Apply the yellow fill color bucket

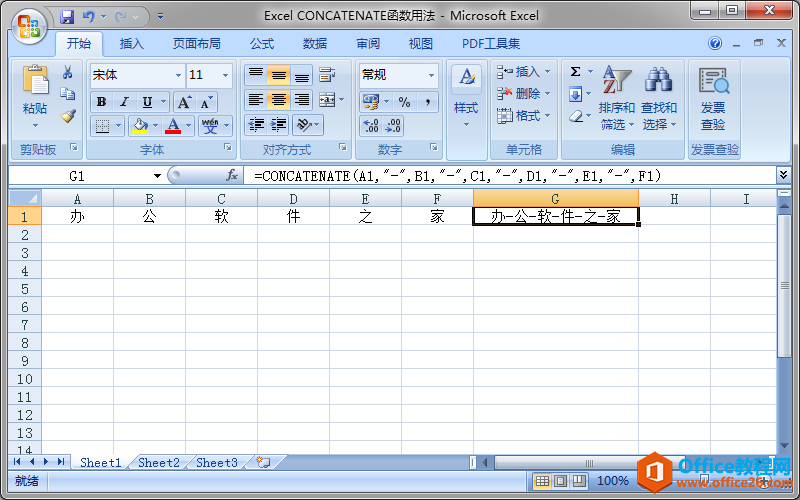(x=139, y=125)
